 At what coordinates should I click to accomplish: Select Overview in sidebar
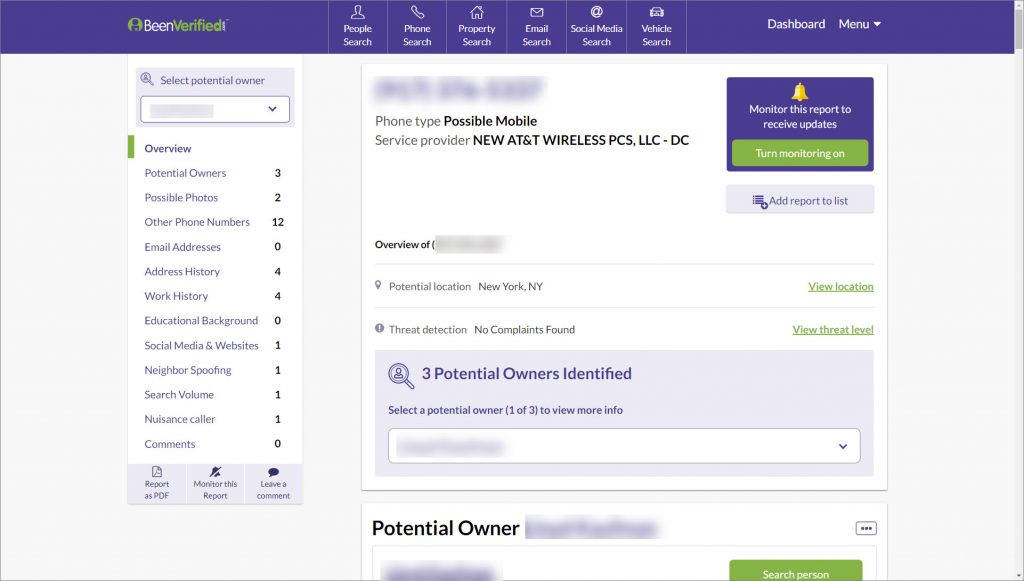pos(168,148)
